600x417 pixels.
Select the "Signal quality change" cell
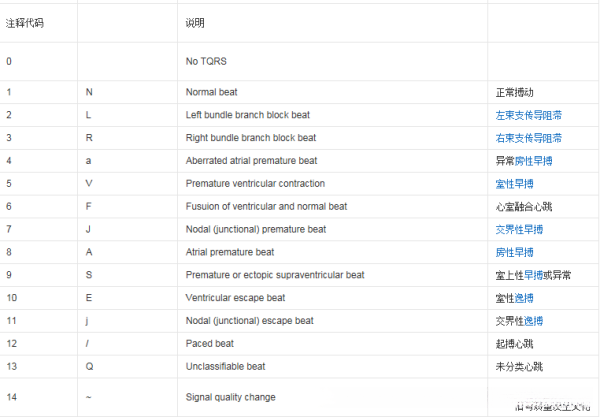tap(230, 397)
